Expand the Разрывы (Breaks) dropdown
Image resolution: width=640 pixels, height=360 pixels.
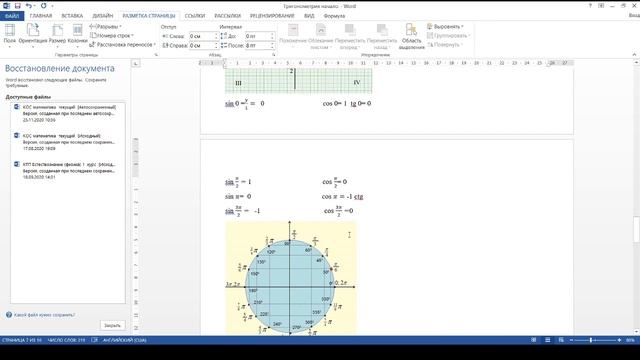(x=105, y=27)
